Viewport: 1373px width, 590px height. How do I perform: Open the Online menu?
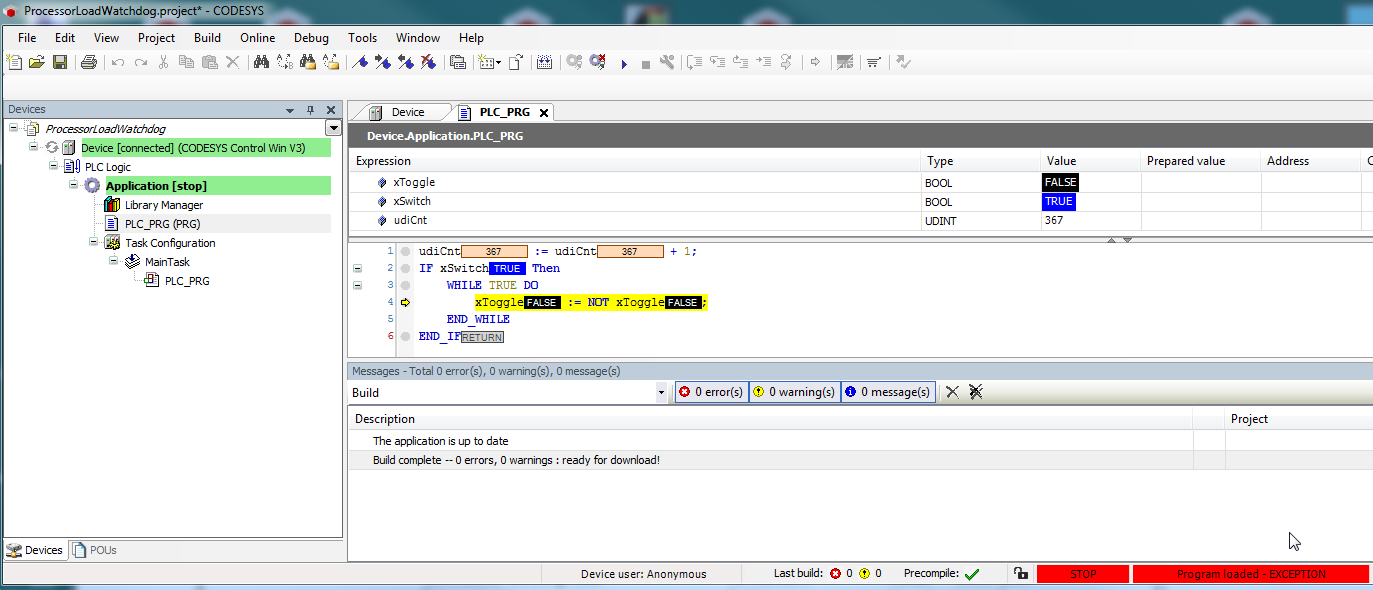[257, 38]
